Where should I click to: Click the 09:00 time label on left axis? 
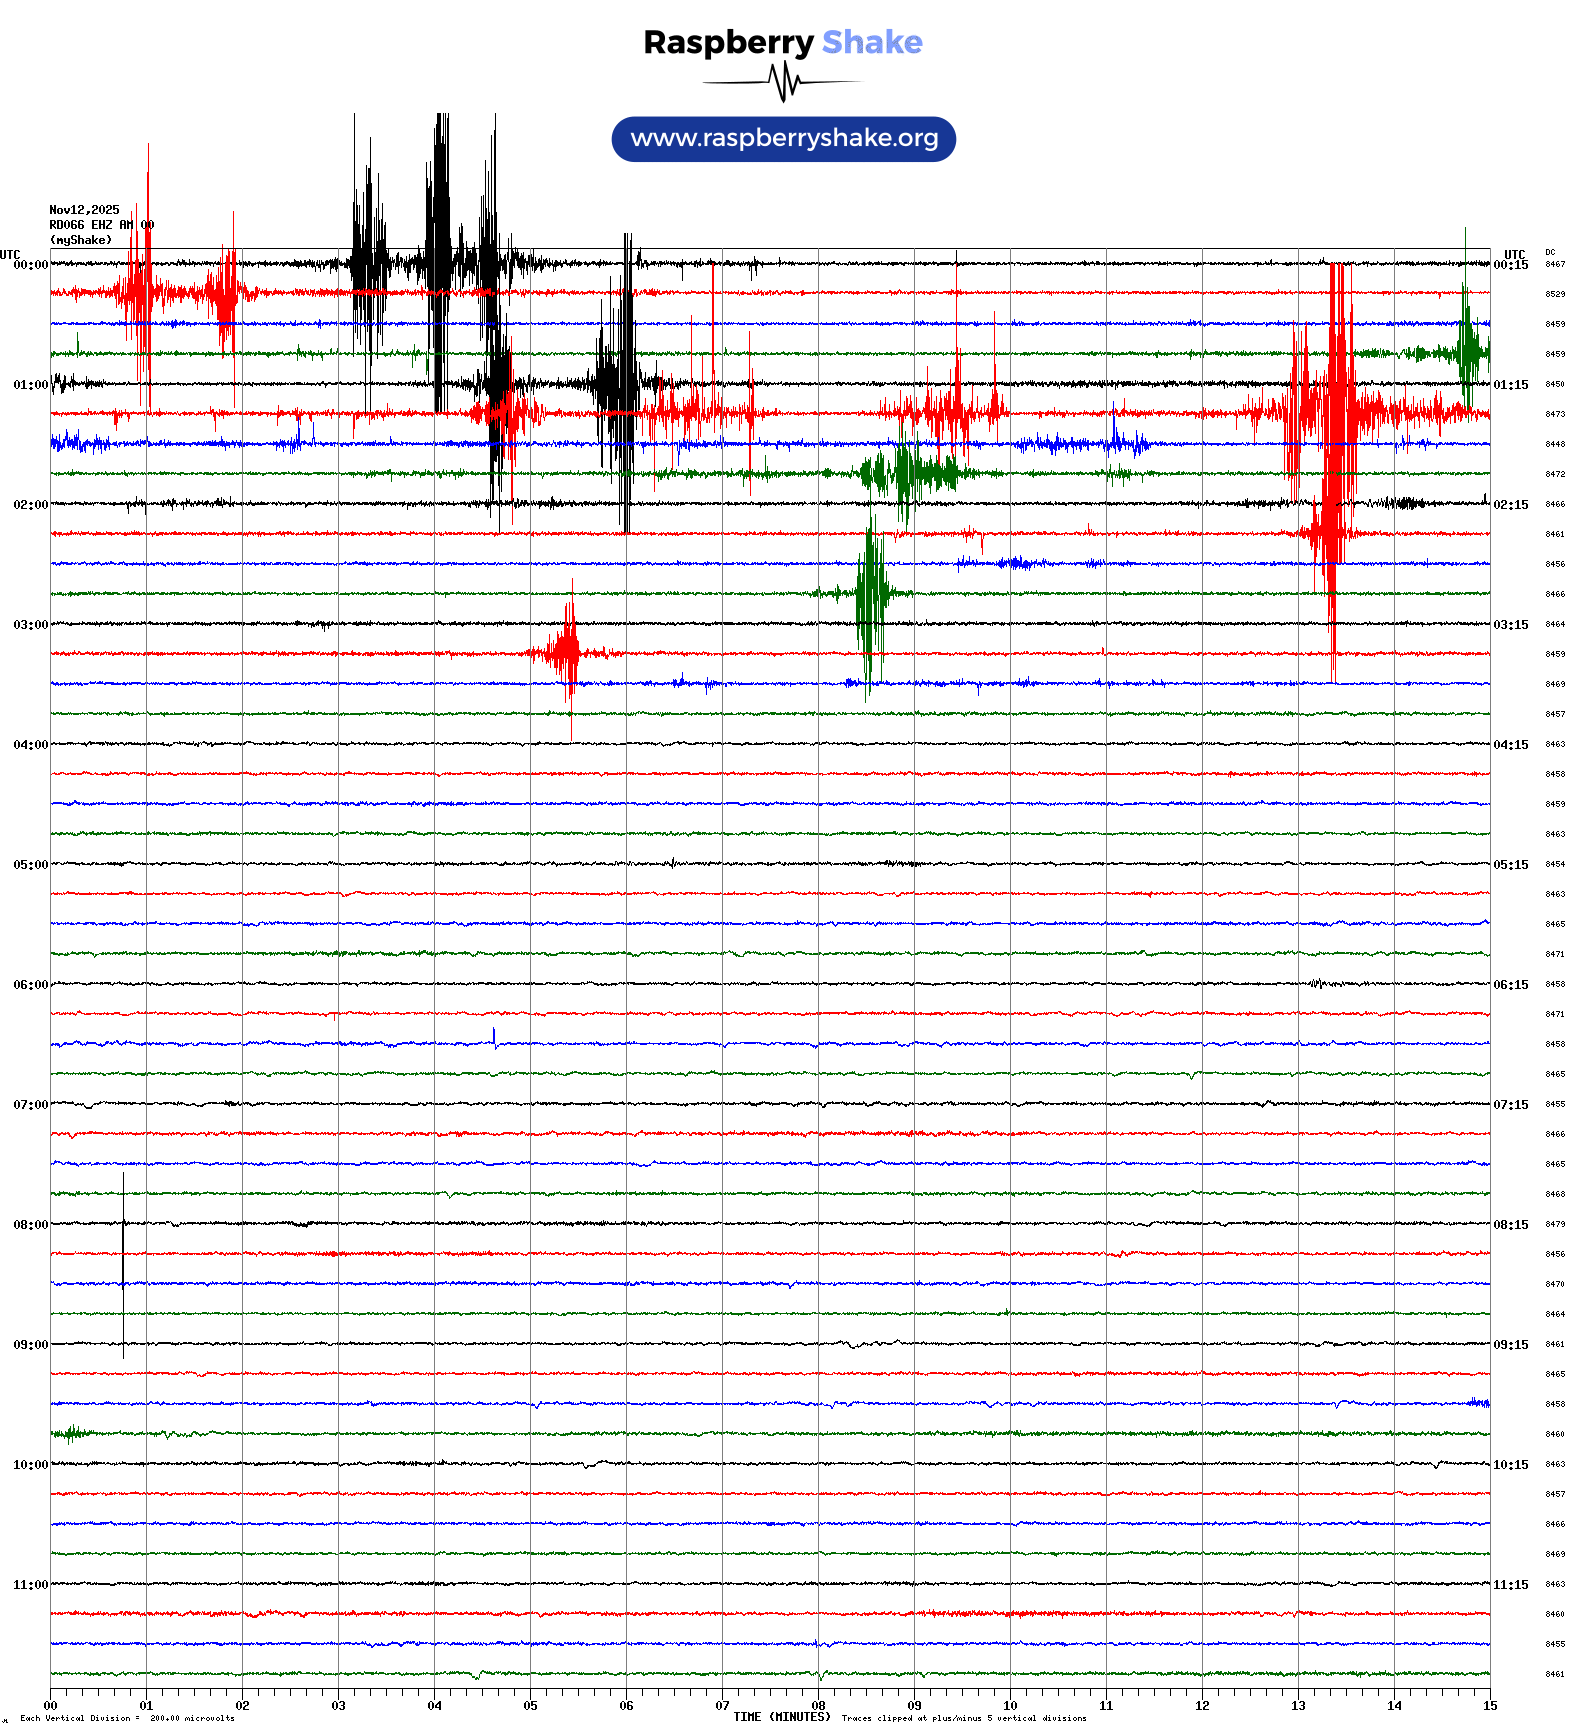[x=30, y=1345]
